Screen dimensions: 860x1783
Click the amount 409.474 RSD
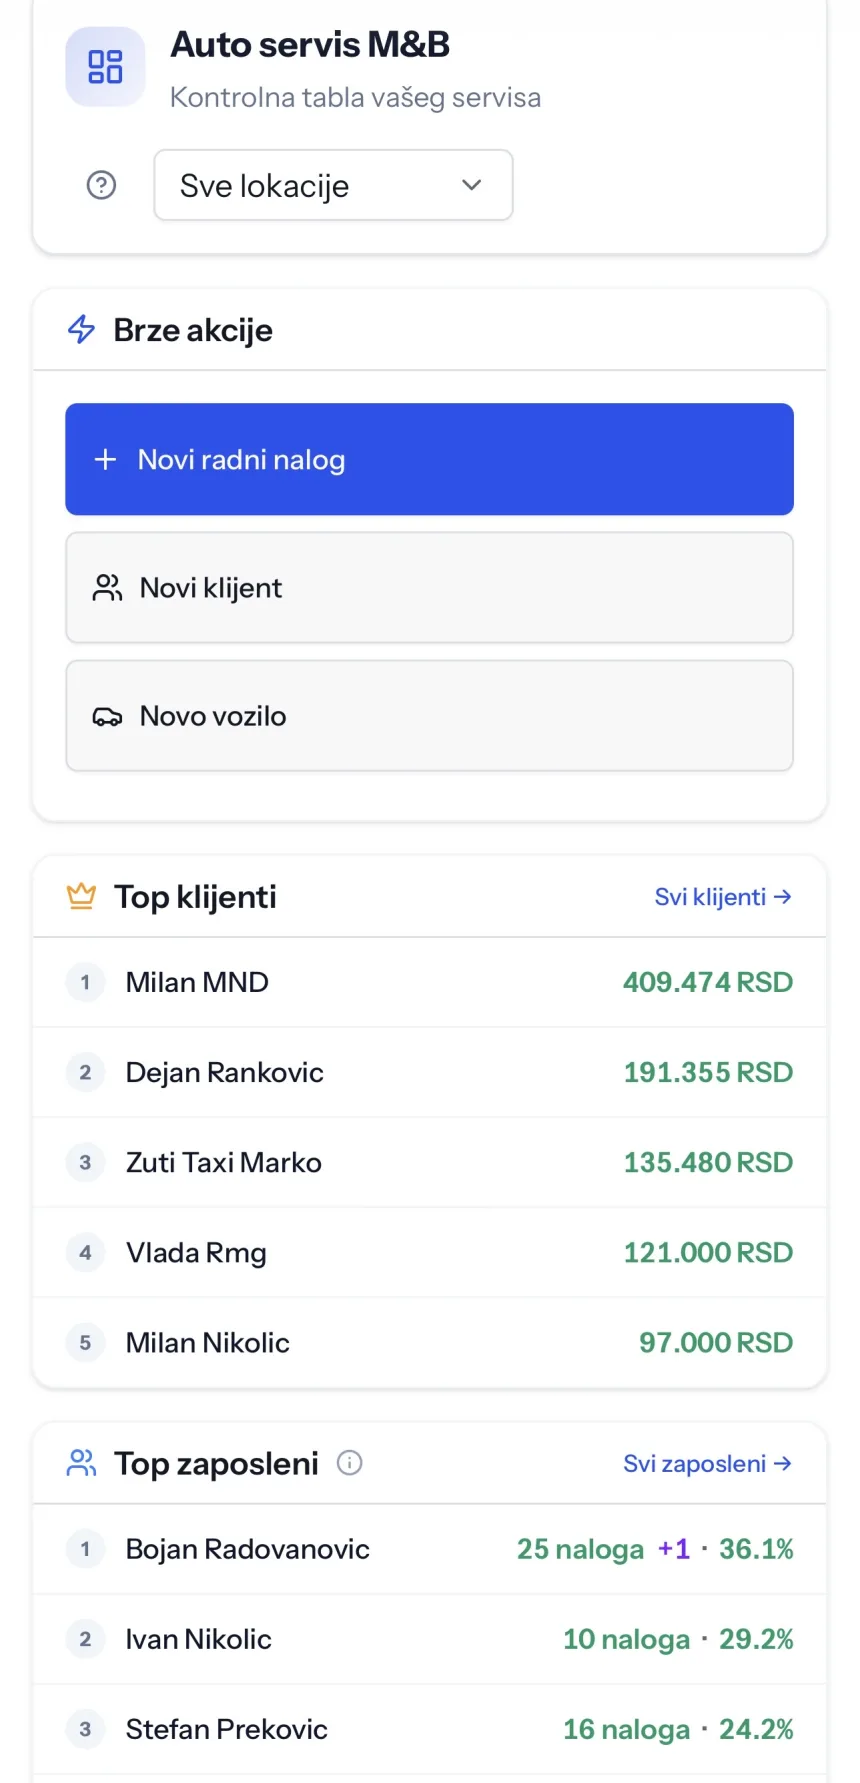708,982
